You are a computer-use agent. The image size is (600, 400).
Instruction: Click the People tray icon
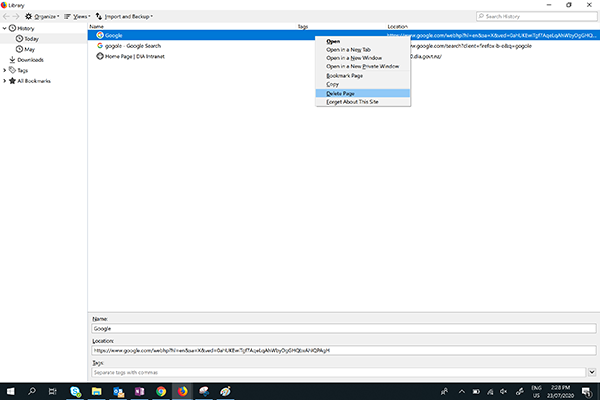coord(444,392)
